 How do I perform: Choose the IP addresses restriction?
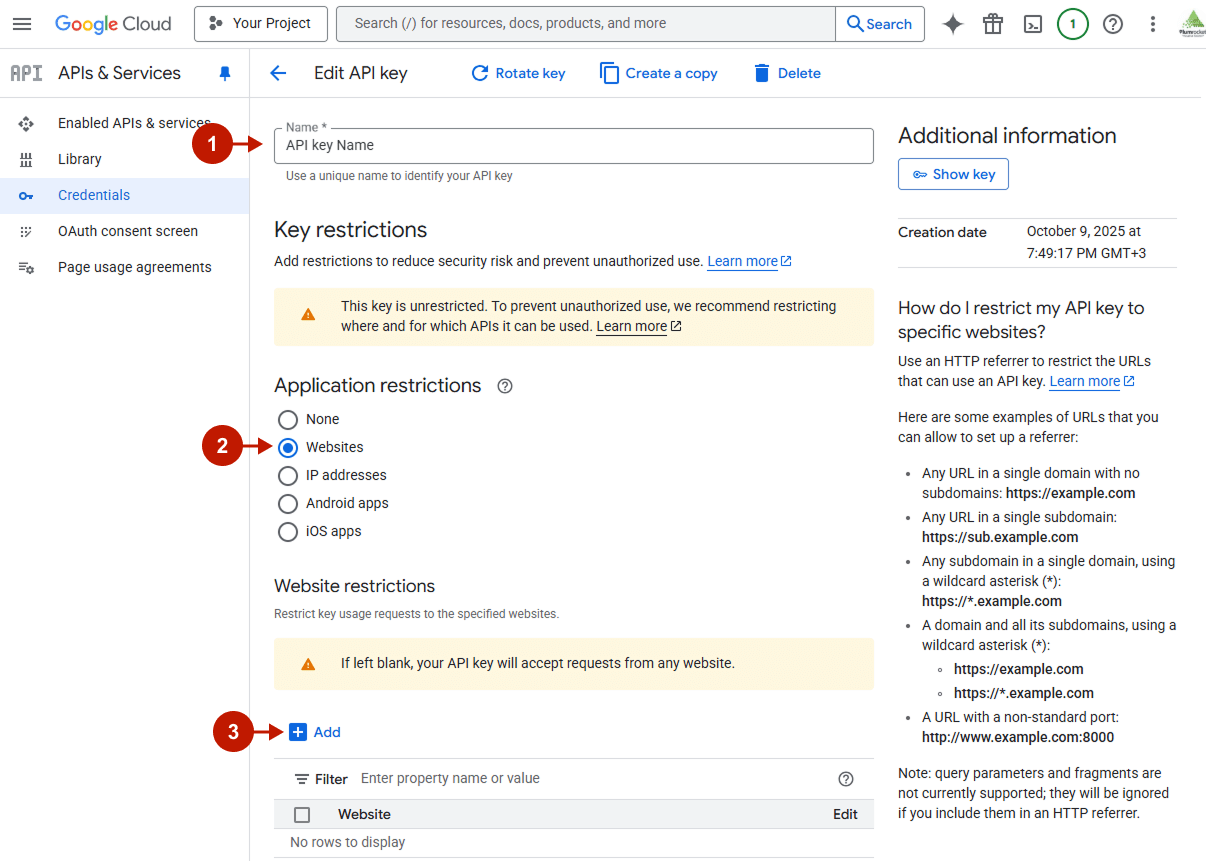point(288,475)
